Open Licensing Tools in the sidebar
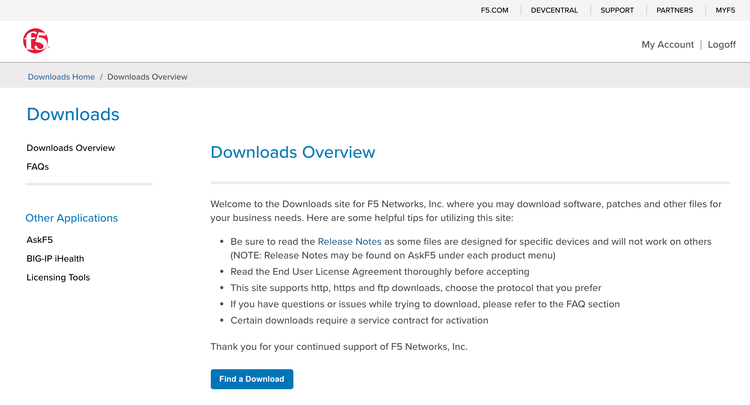The width and height of the screenshot is (750, 405). [x=58, y=277]
